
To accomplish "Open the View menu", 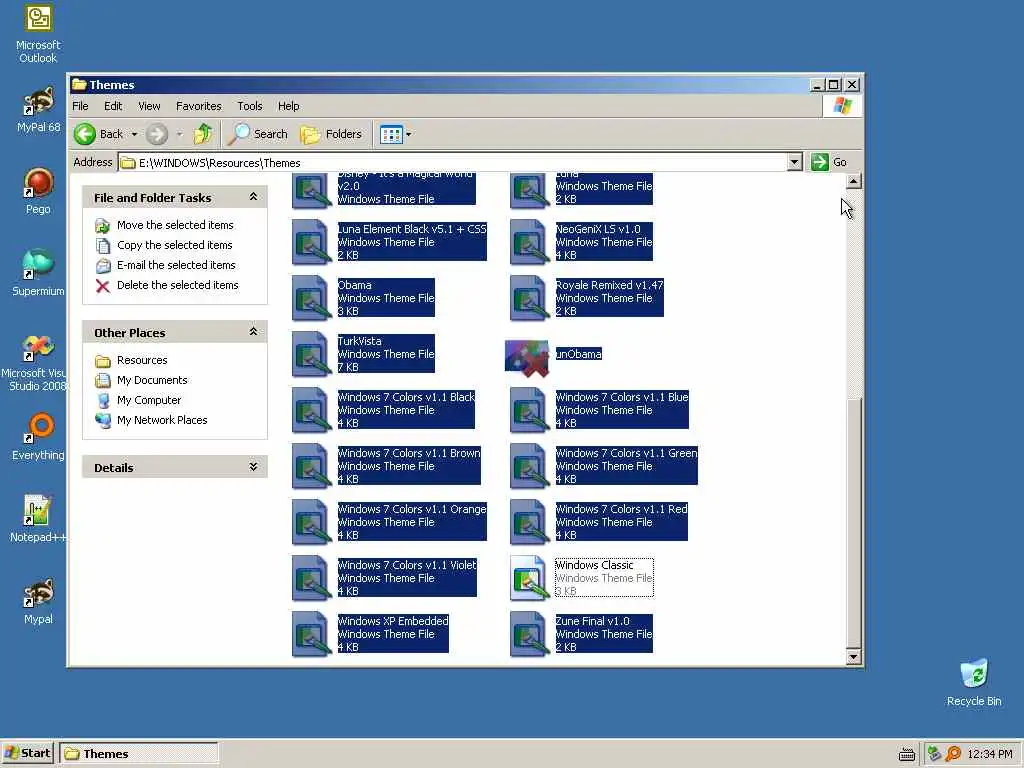I will coord(149,106).
